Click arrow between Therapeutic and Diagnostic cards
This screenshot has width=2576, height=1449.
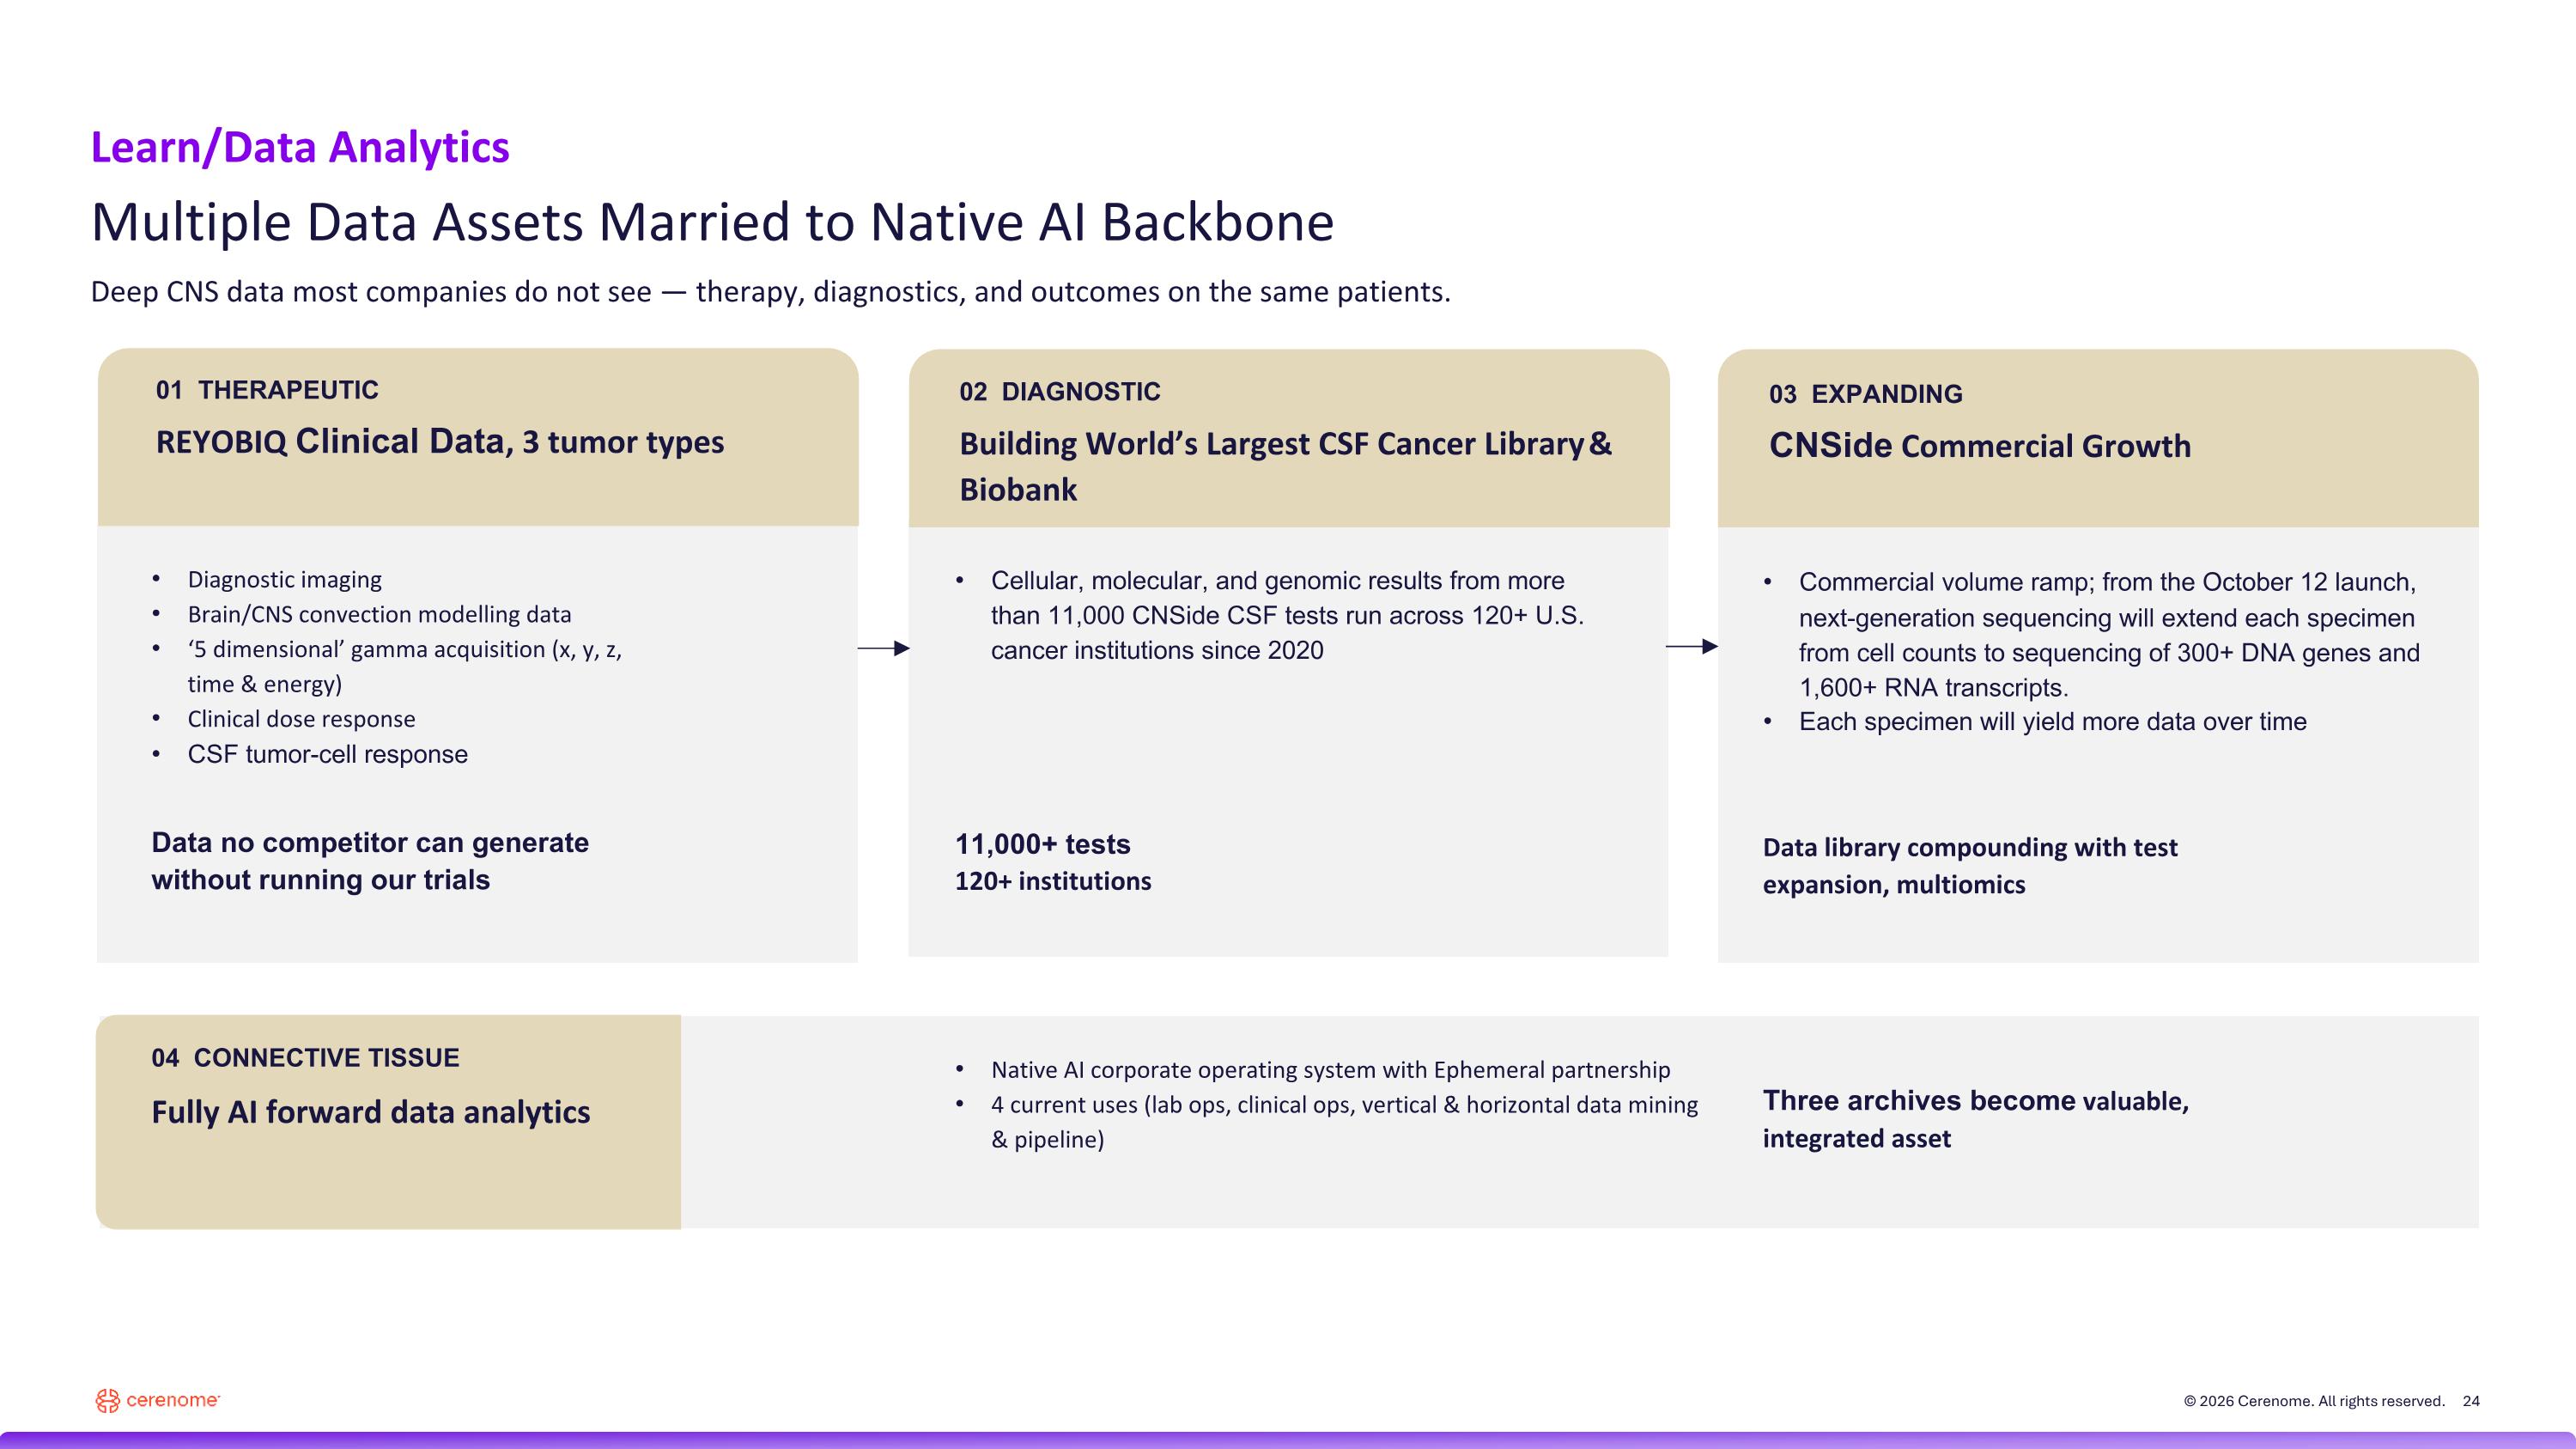click(884, 648)
